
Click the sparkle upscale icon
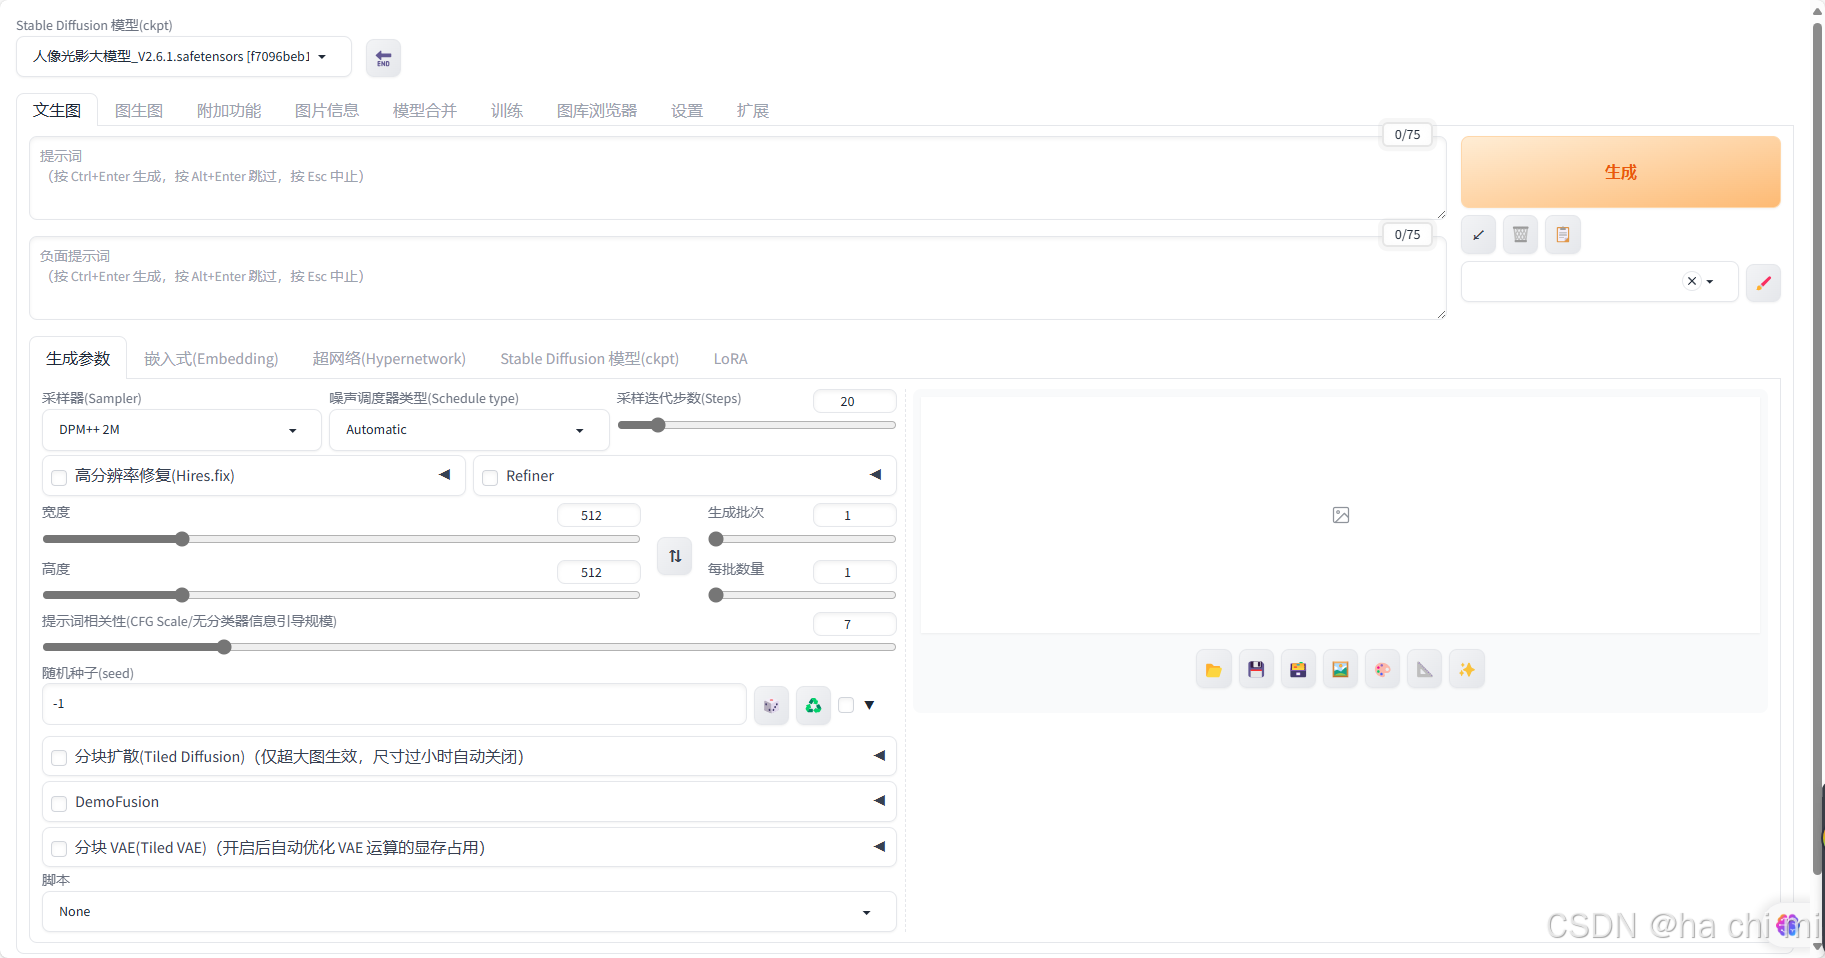(1466, 670)
